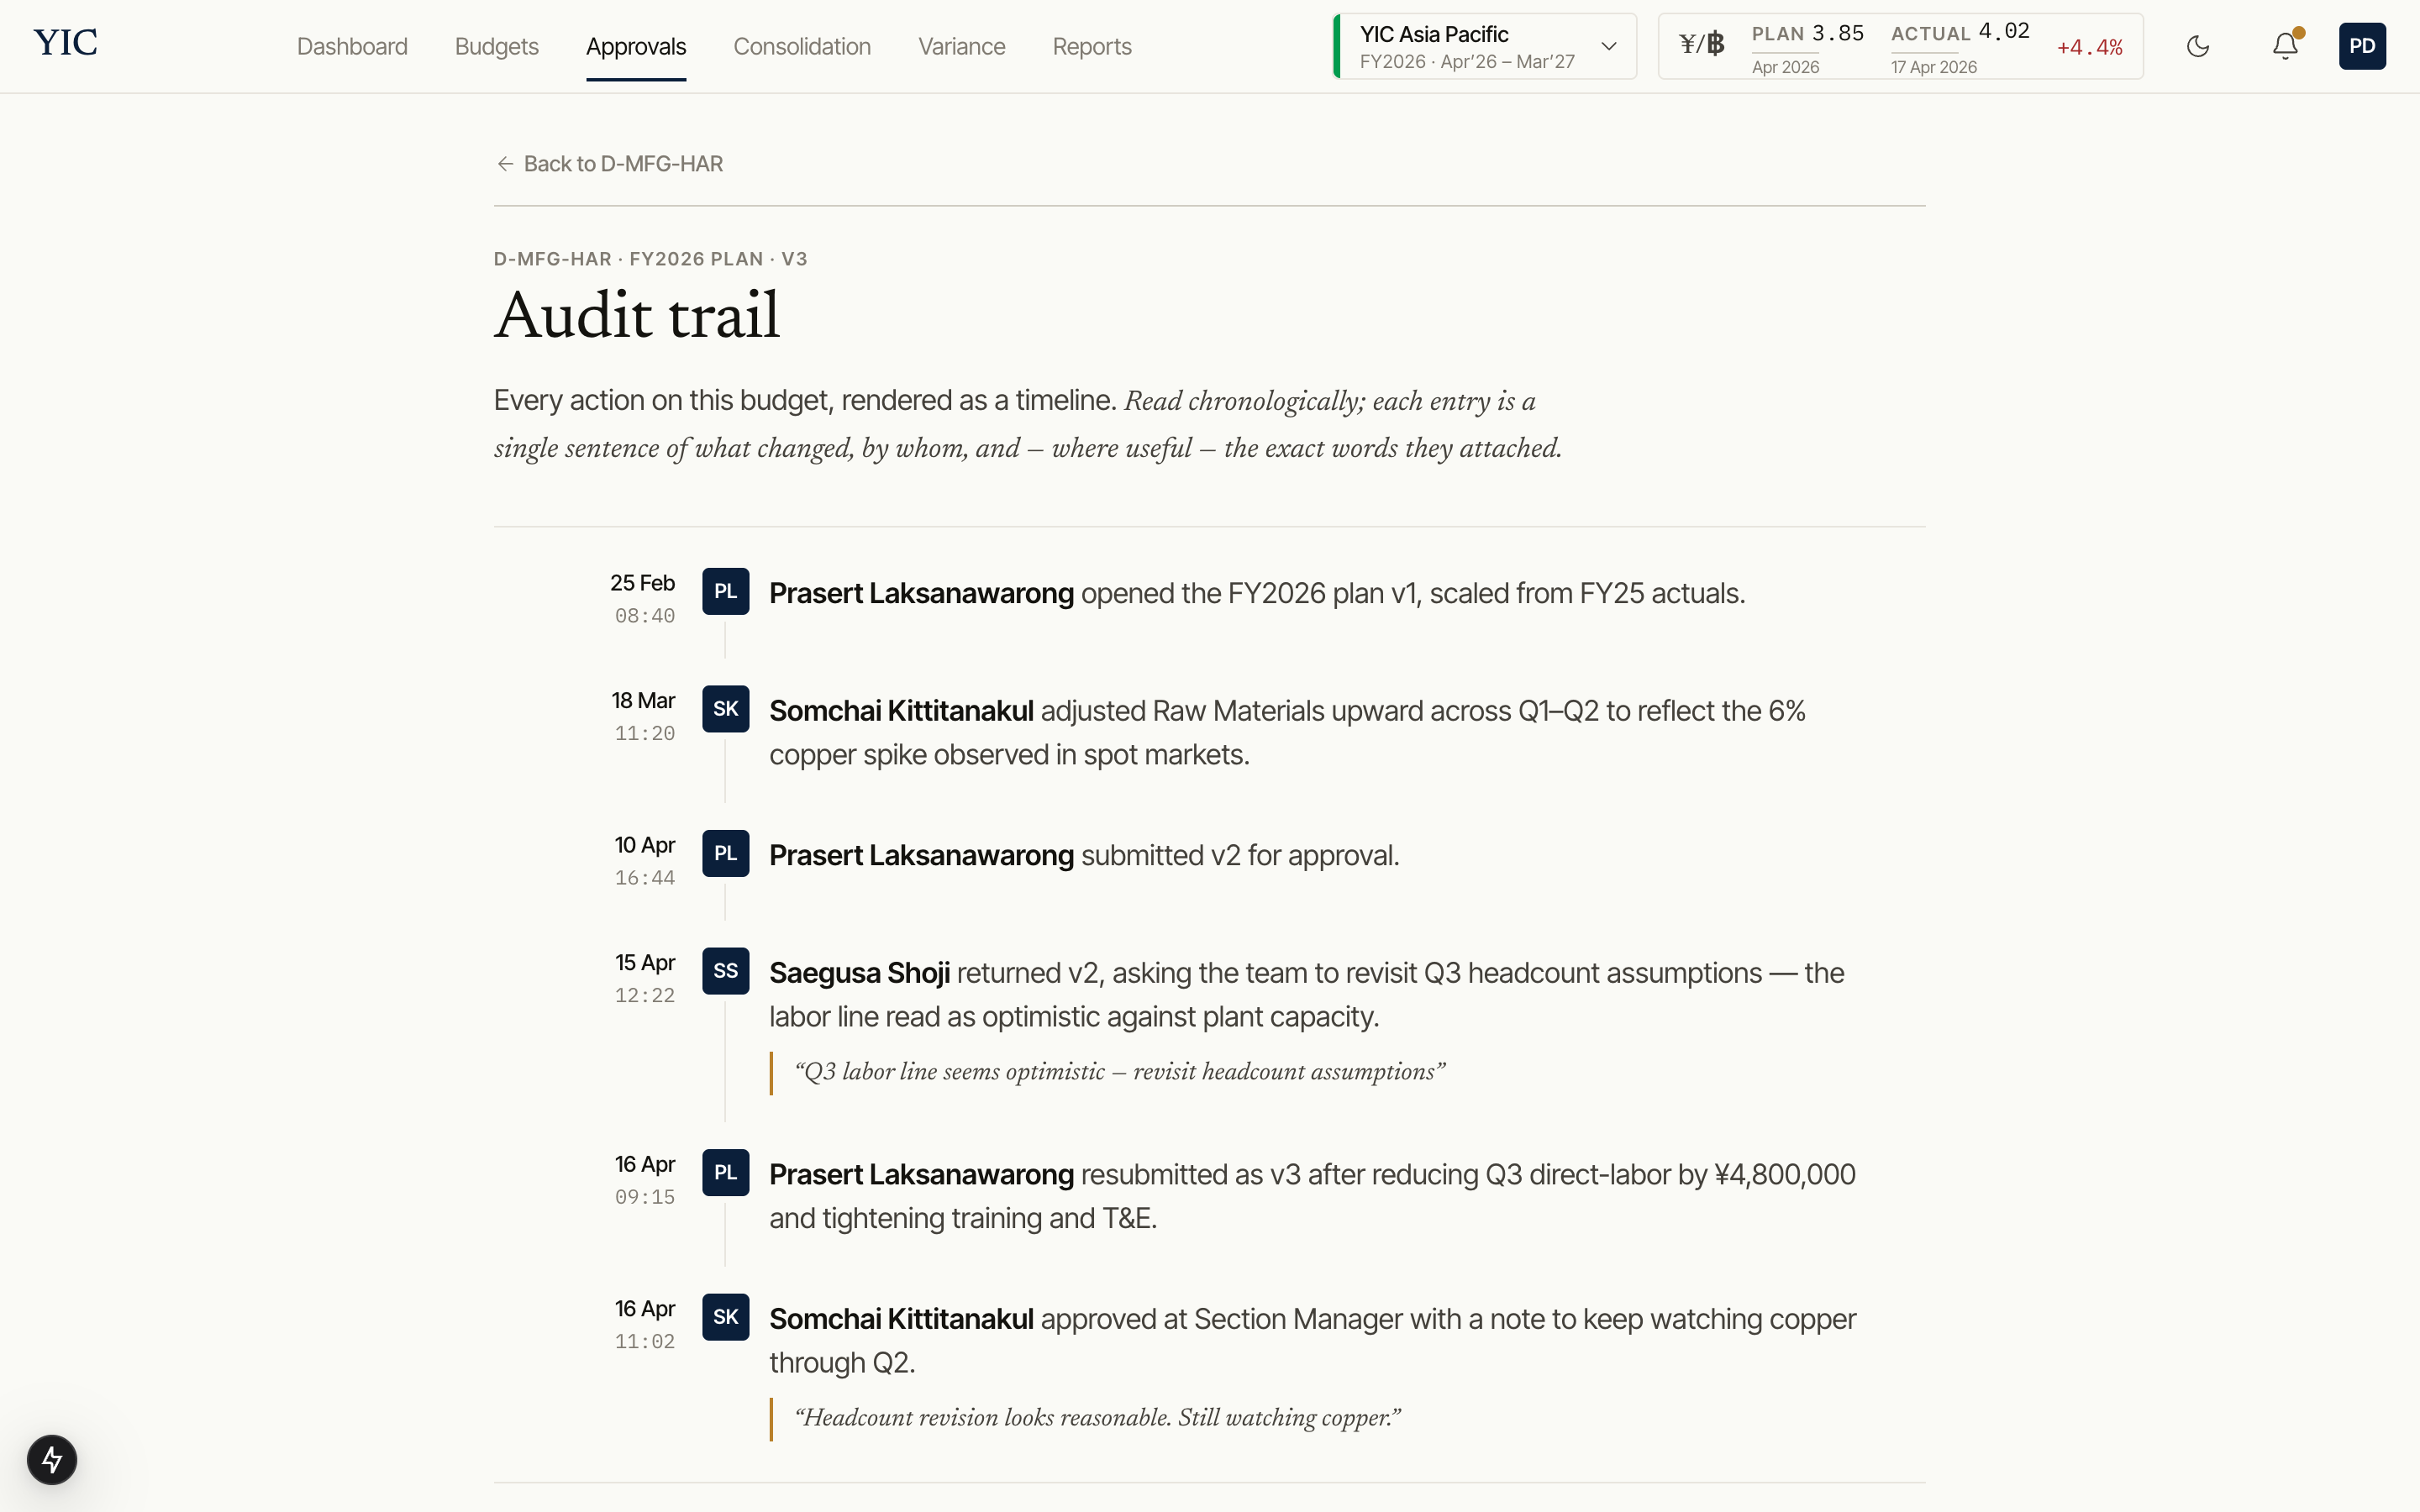Image resolution: width=2420 pixels, height=1512 pixels.
Task: Open the YIC Asia Pacific entity dropdown
Action: coord(1483,46)
